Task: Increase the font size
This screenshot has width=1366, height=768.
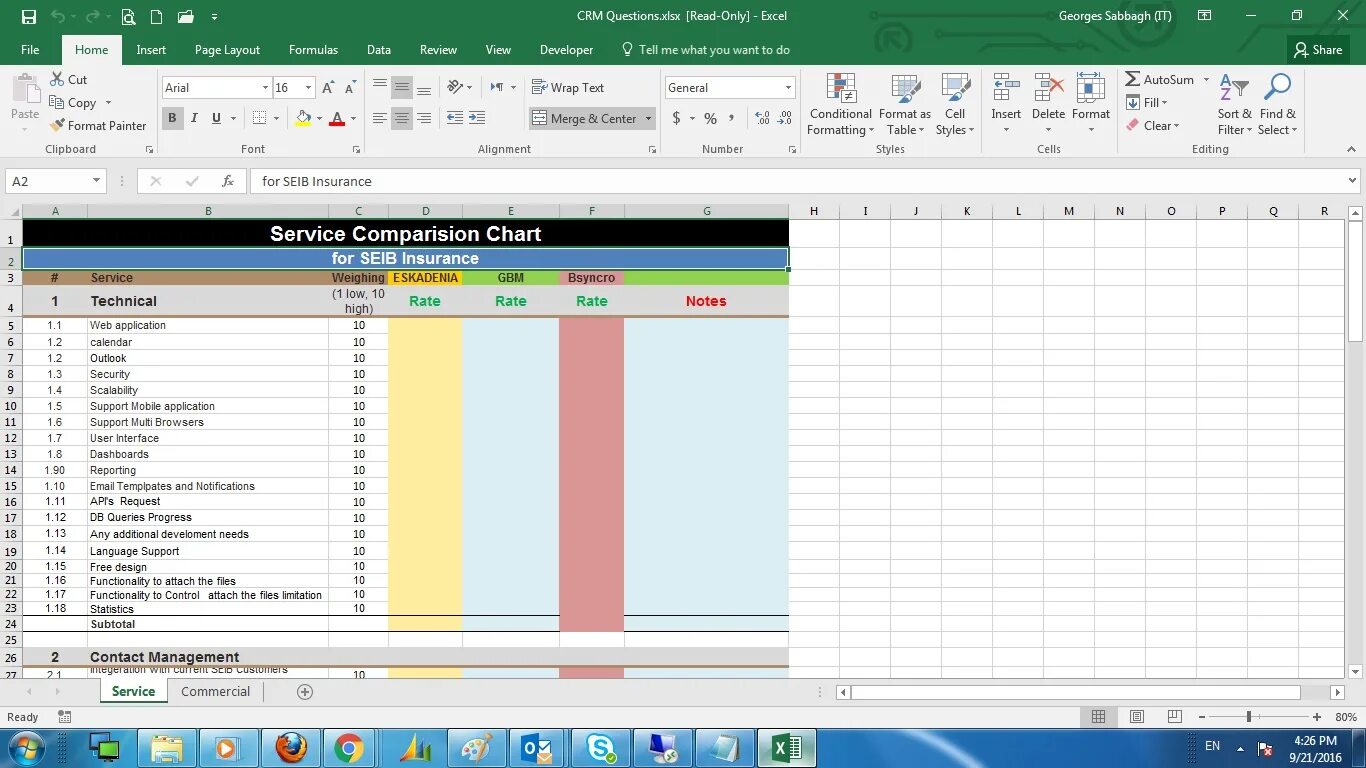Action: tap(328, 88)
